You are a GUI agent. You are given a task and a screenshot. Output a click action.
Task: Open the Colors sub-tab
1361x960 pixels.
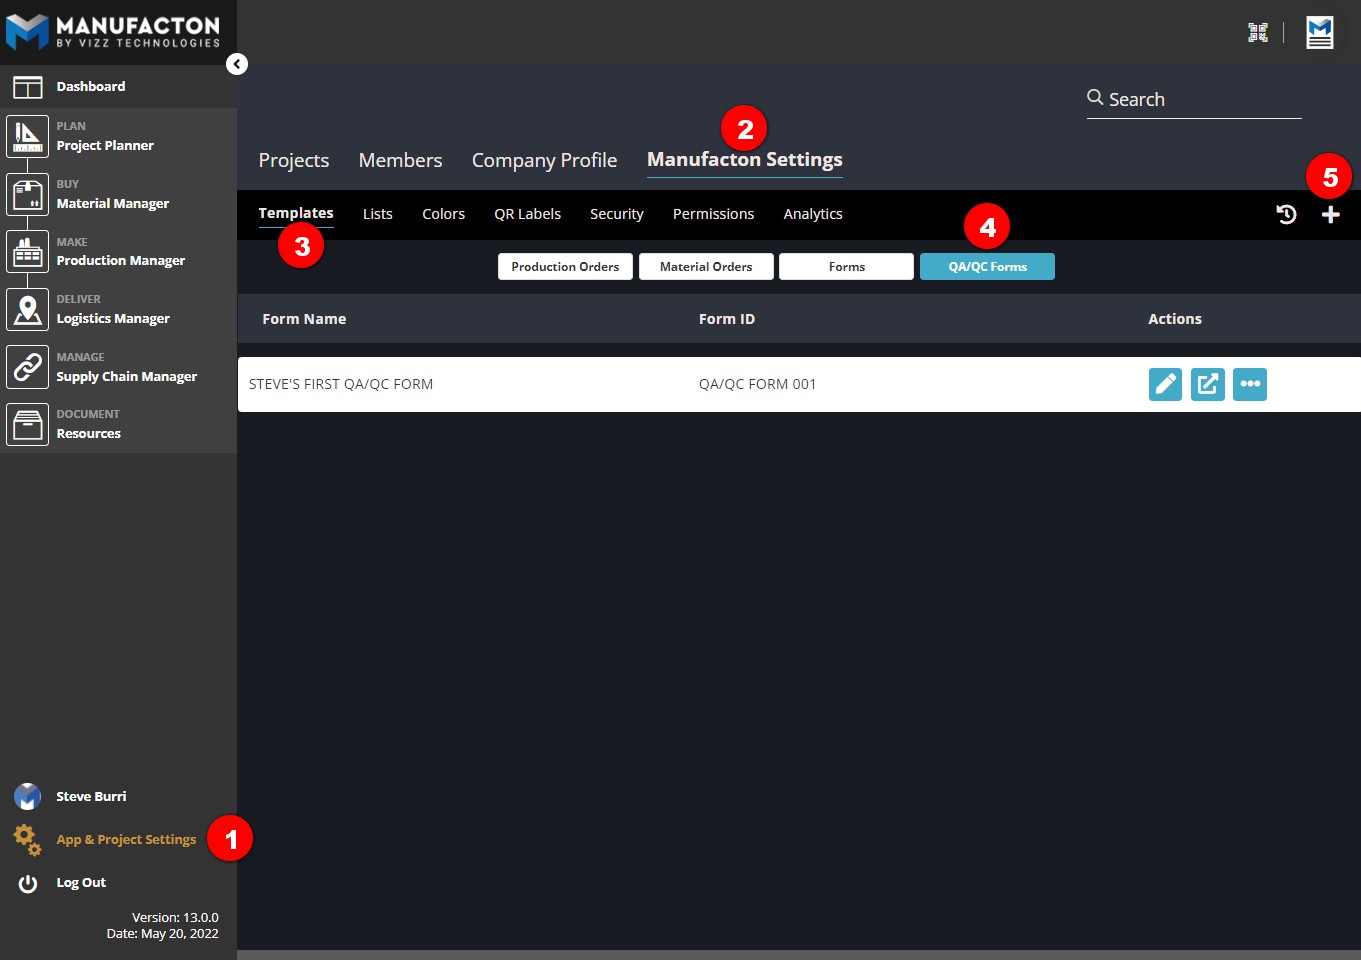[443, 214]
